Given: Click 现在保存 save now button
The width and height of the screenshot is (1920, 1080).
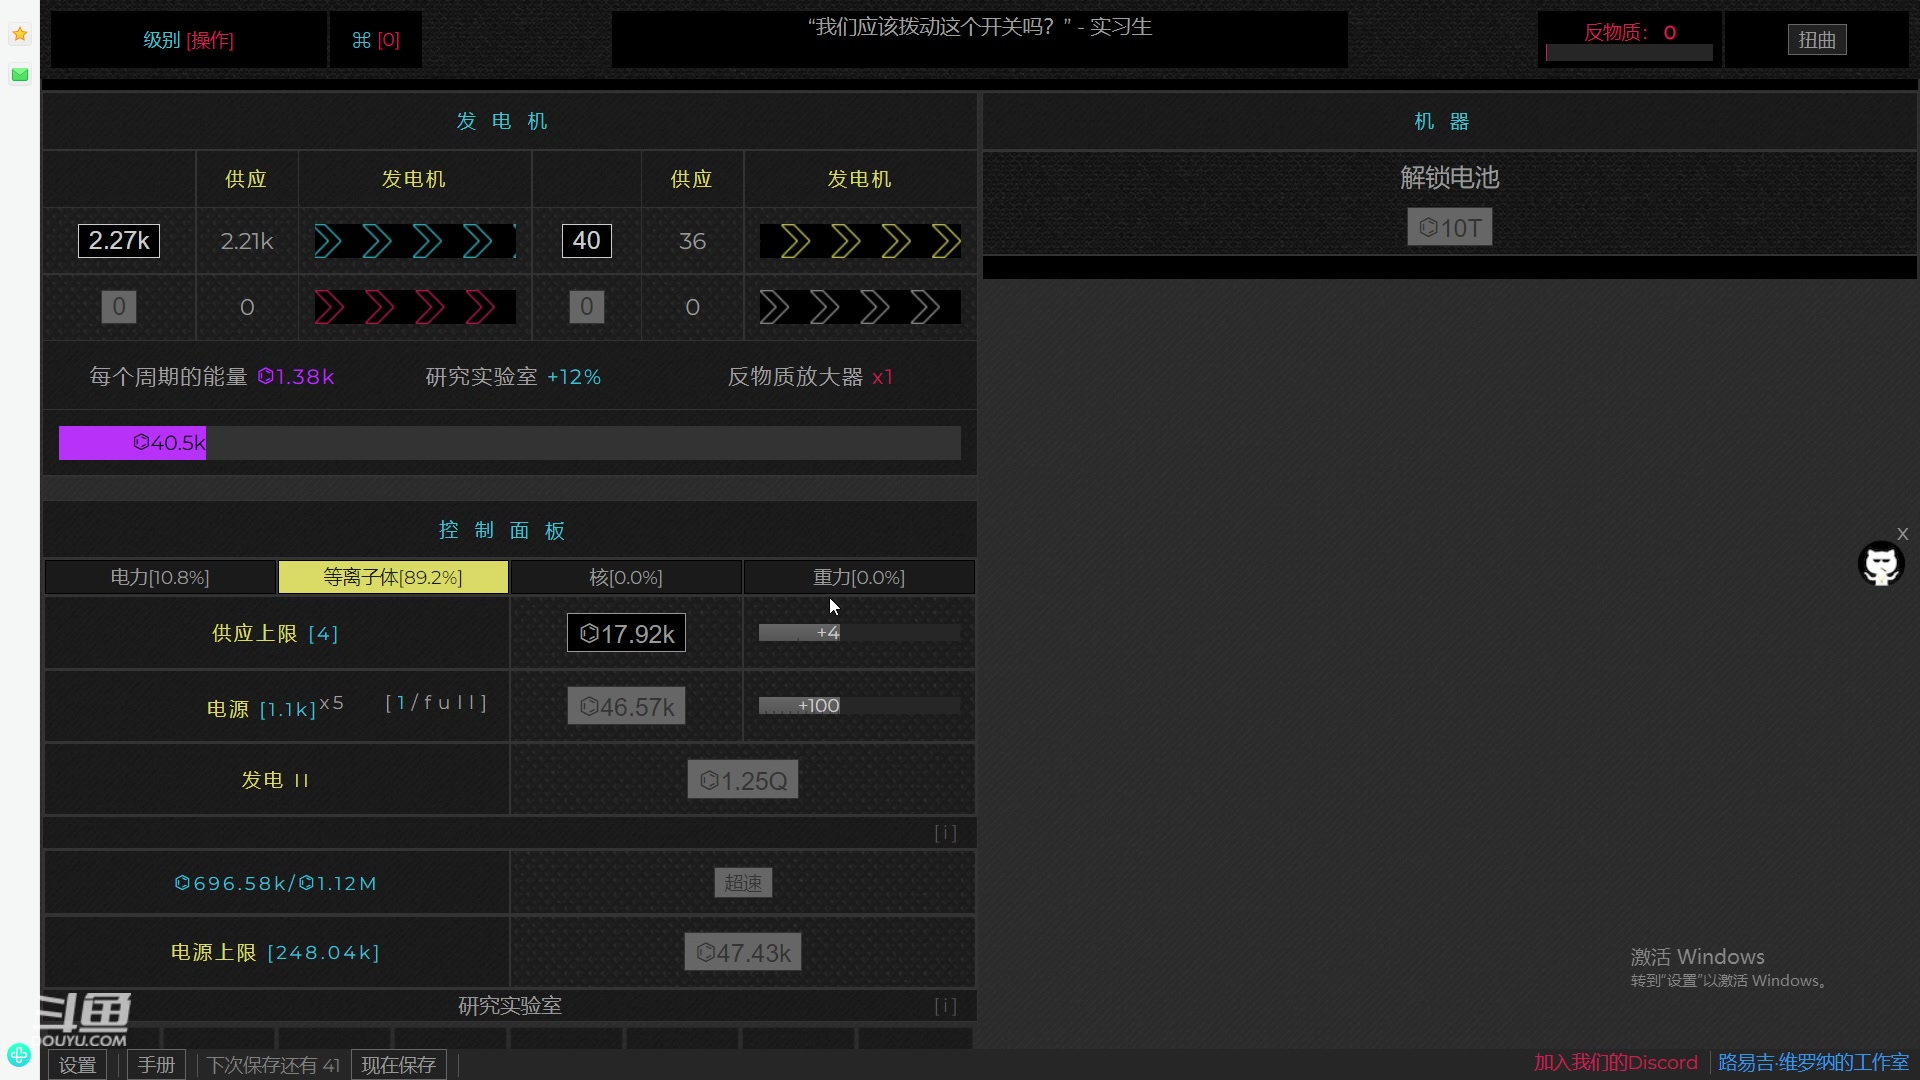Looking at the screenshot, I should (399, 1065).
